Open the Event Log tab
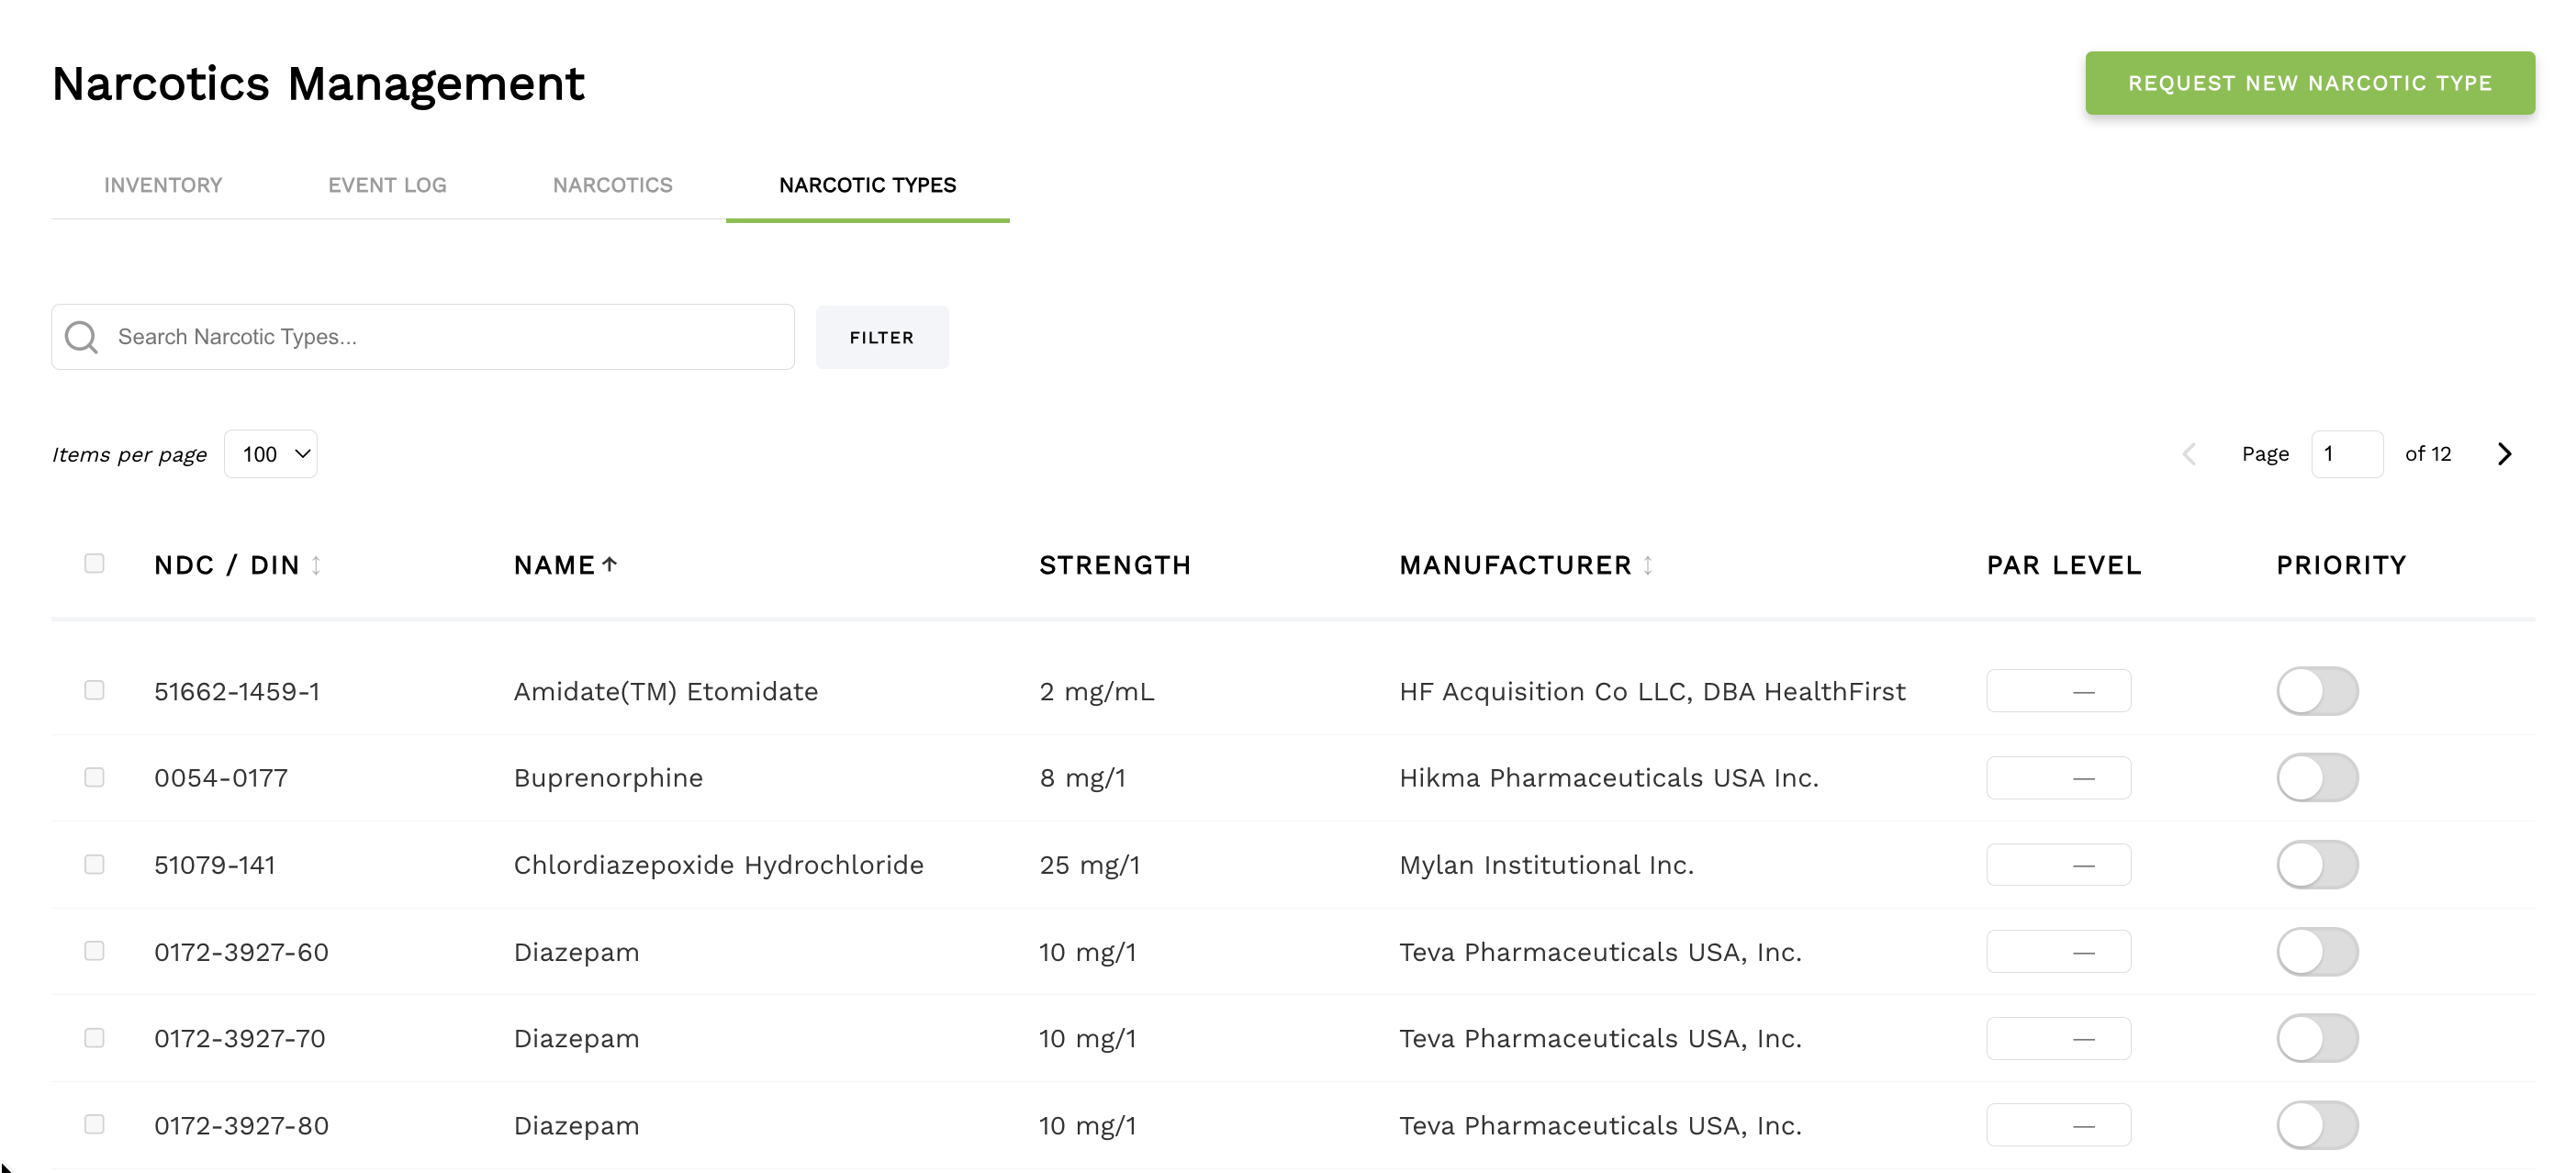Viewport: 2576px width, 1173px height. coord(387,185)
